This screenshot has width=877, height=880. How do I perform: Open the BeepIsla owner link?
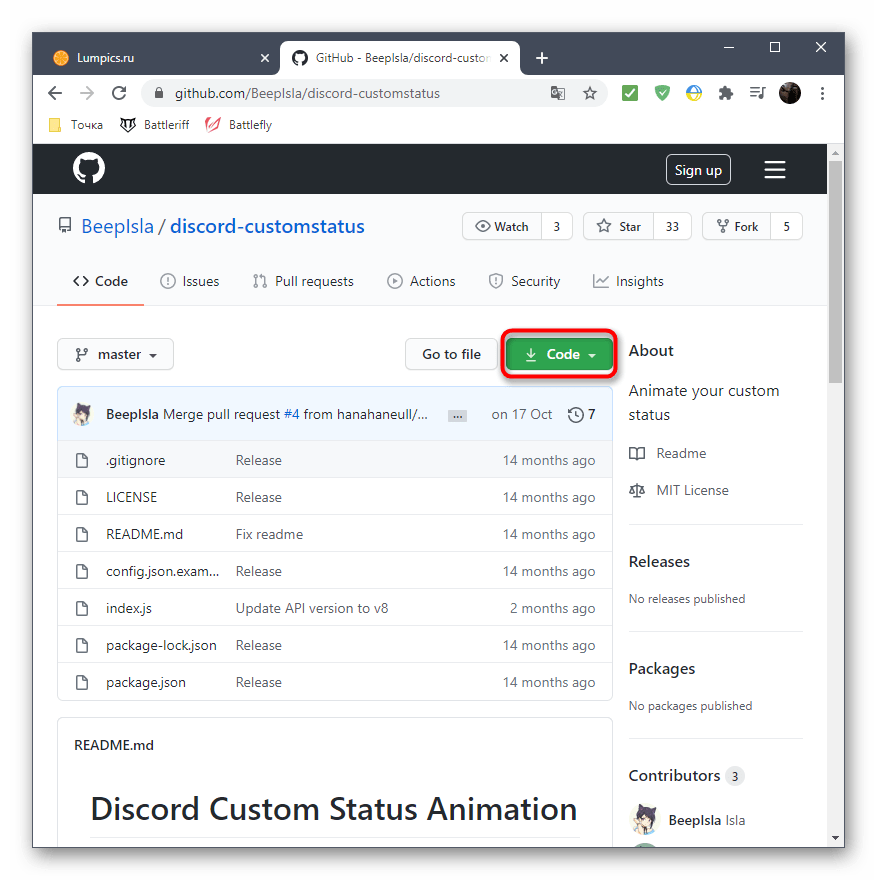click(117, 226)
